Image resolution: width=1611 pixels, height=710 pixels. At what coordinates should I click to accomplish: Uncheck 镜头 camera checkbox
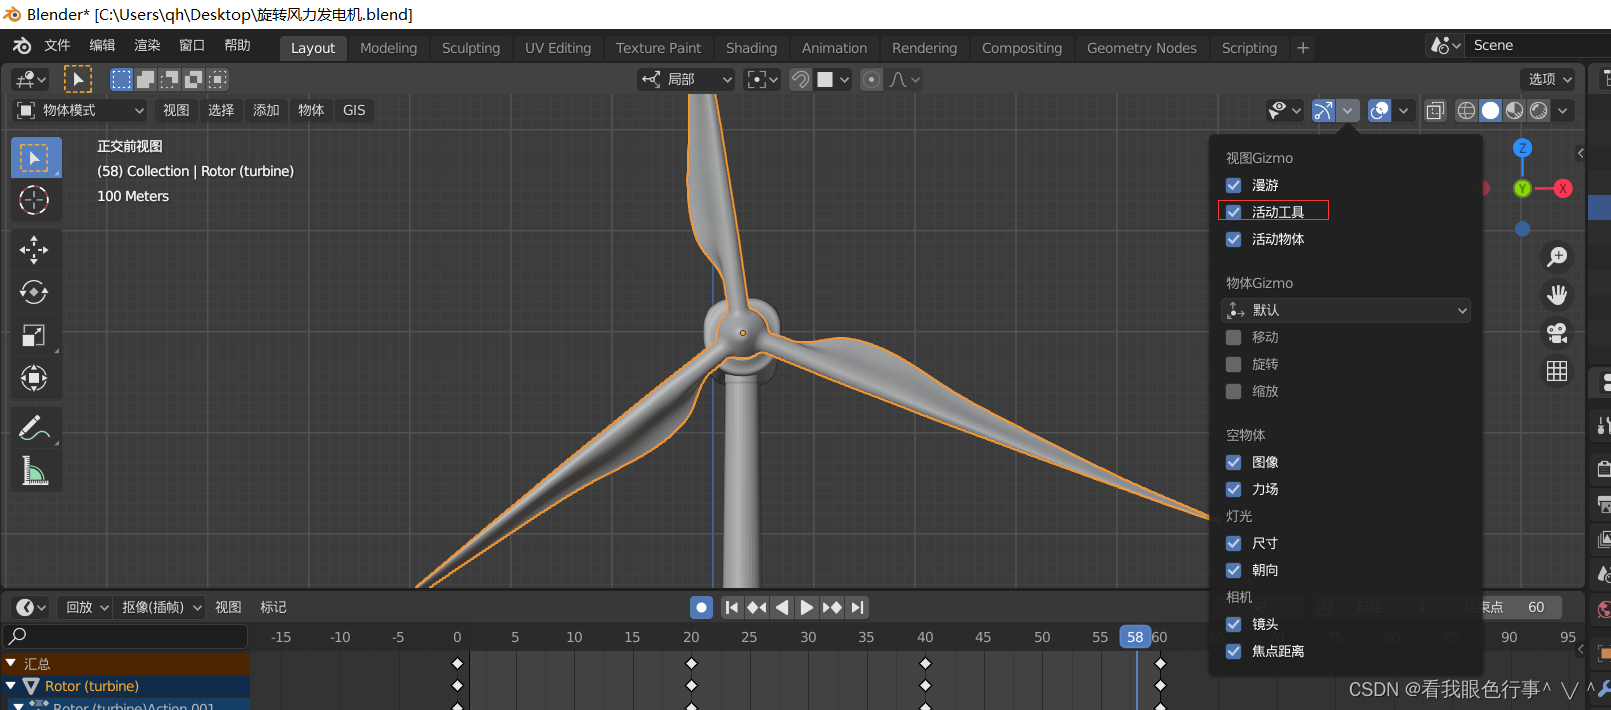[x=1234, y=624]
